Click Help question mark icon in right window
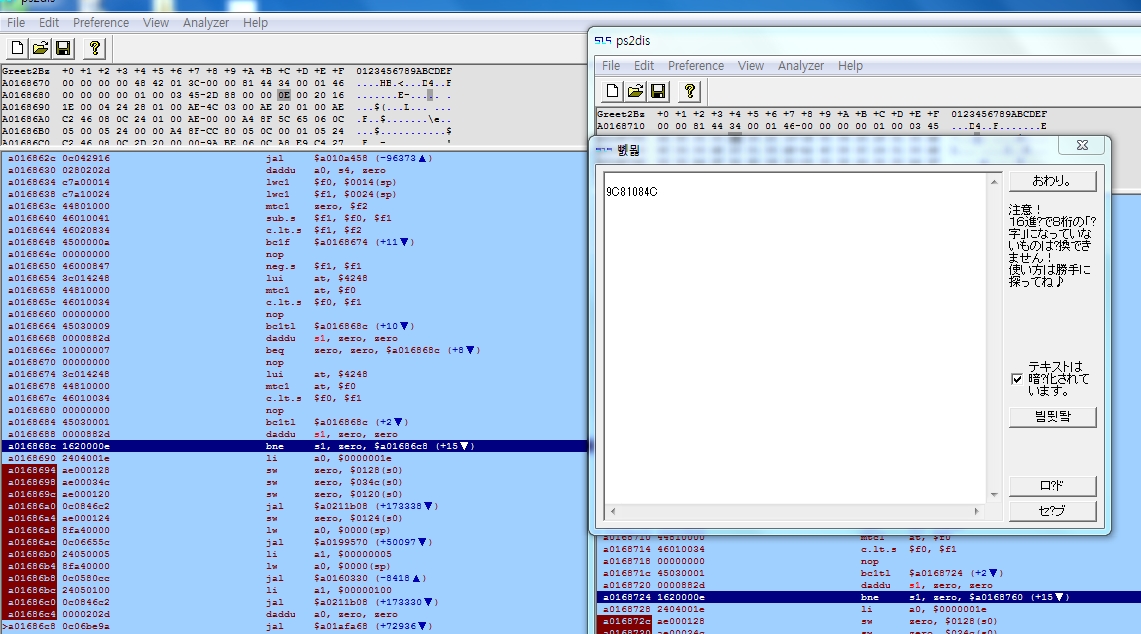 tap(690, 91)
